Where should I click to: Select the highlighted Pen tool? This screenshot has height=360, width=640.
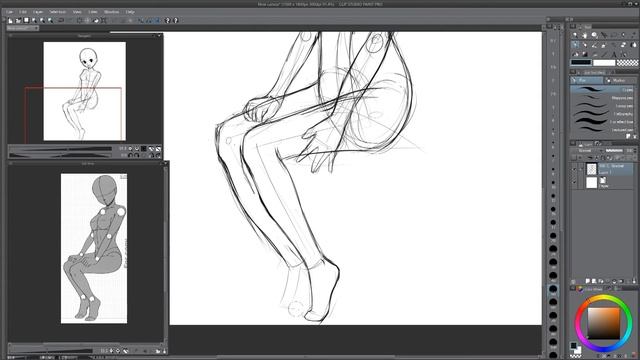point(575,45)
